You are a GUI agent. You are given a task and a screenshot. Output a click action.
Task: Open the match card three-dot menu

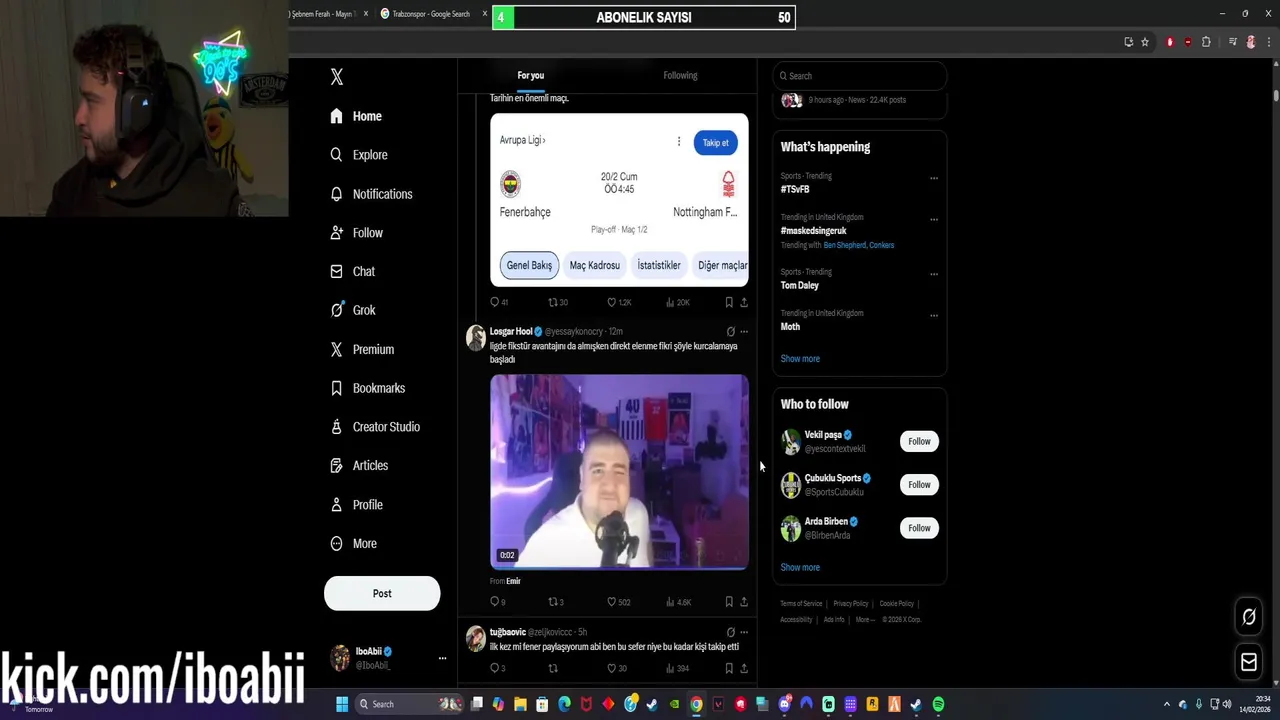coord(678,142)
